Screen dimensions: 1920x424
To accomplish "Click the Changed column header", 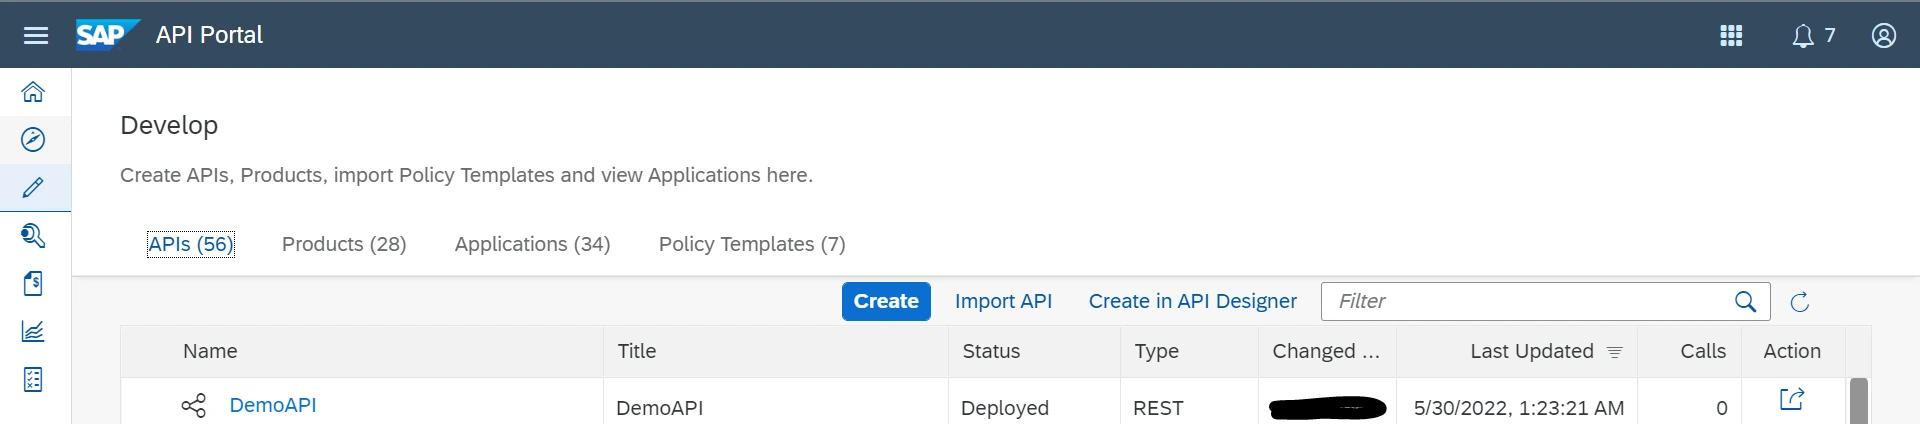I will 1326,351.
